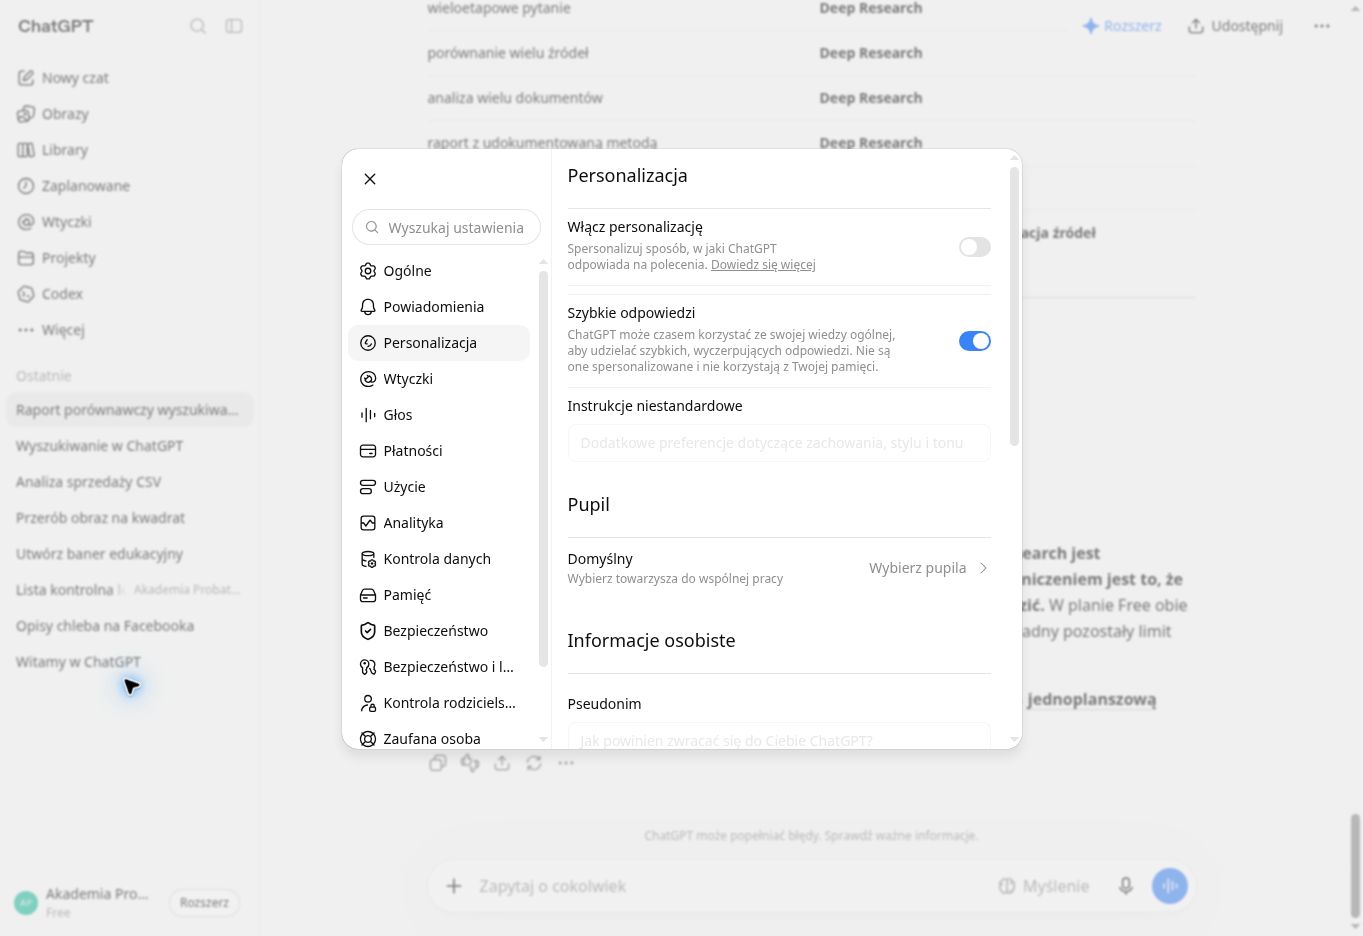Open Codex in the sidebar
The width and height of the screenshot is (1363, 936).
point(130,294)
